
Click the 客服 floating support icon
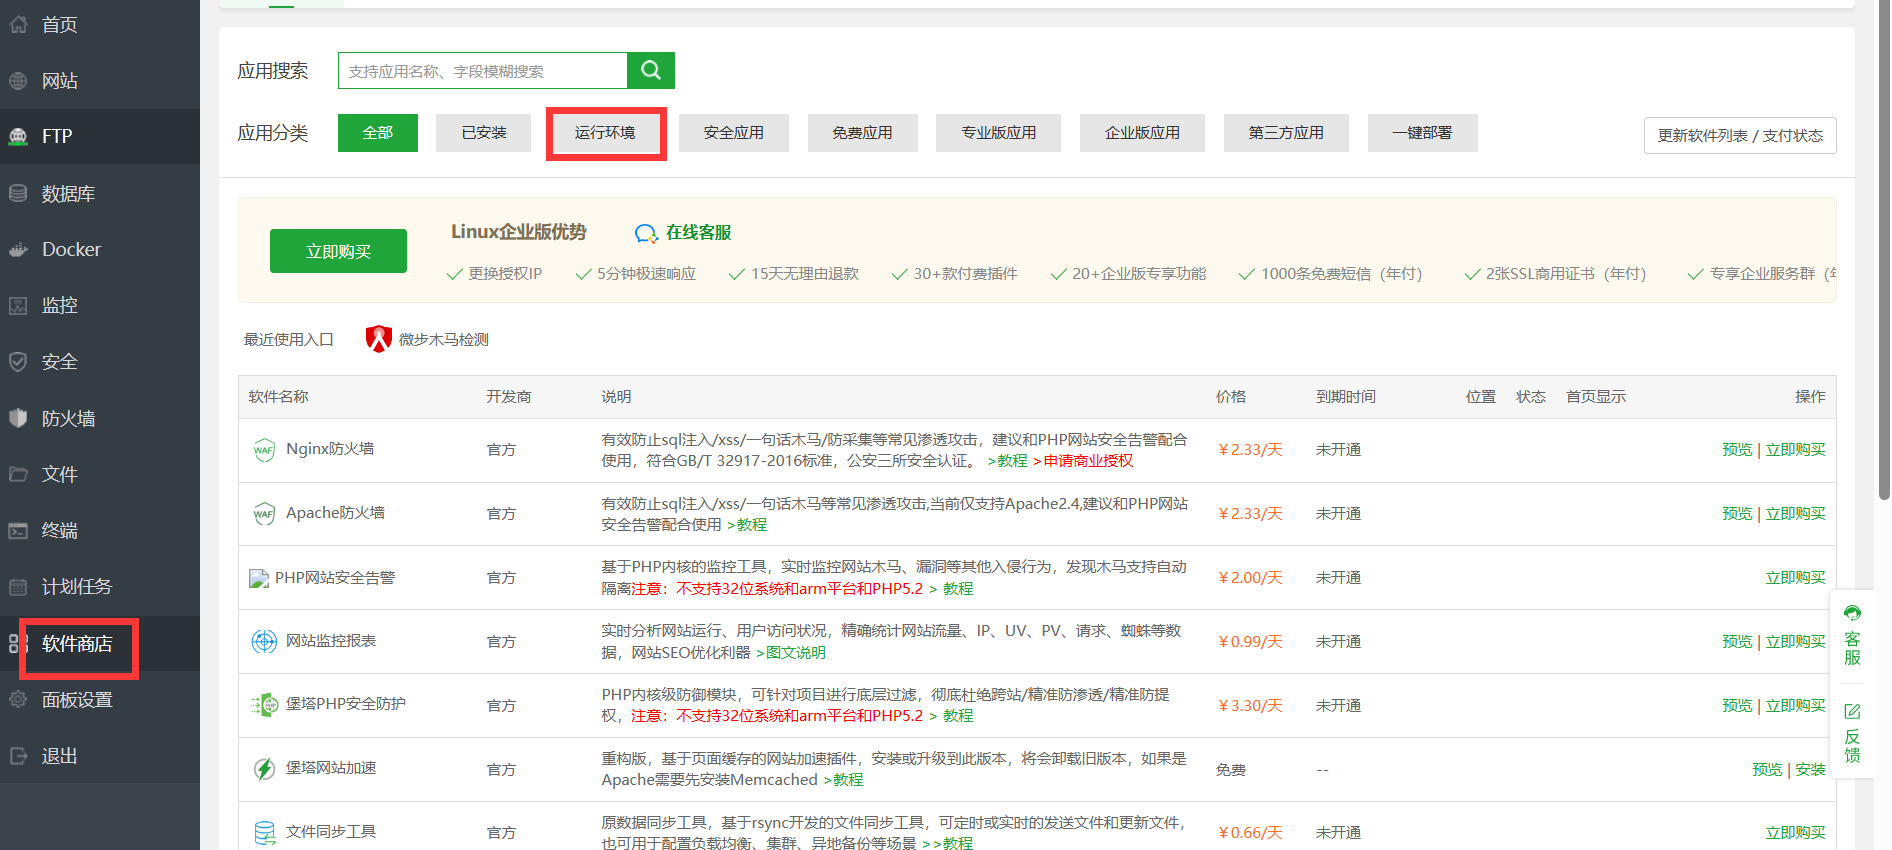[1852, 613]
